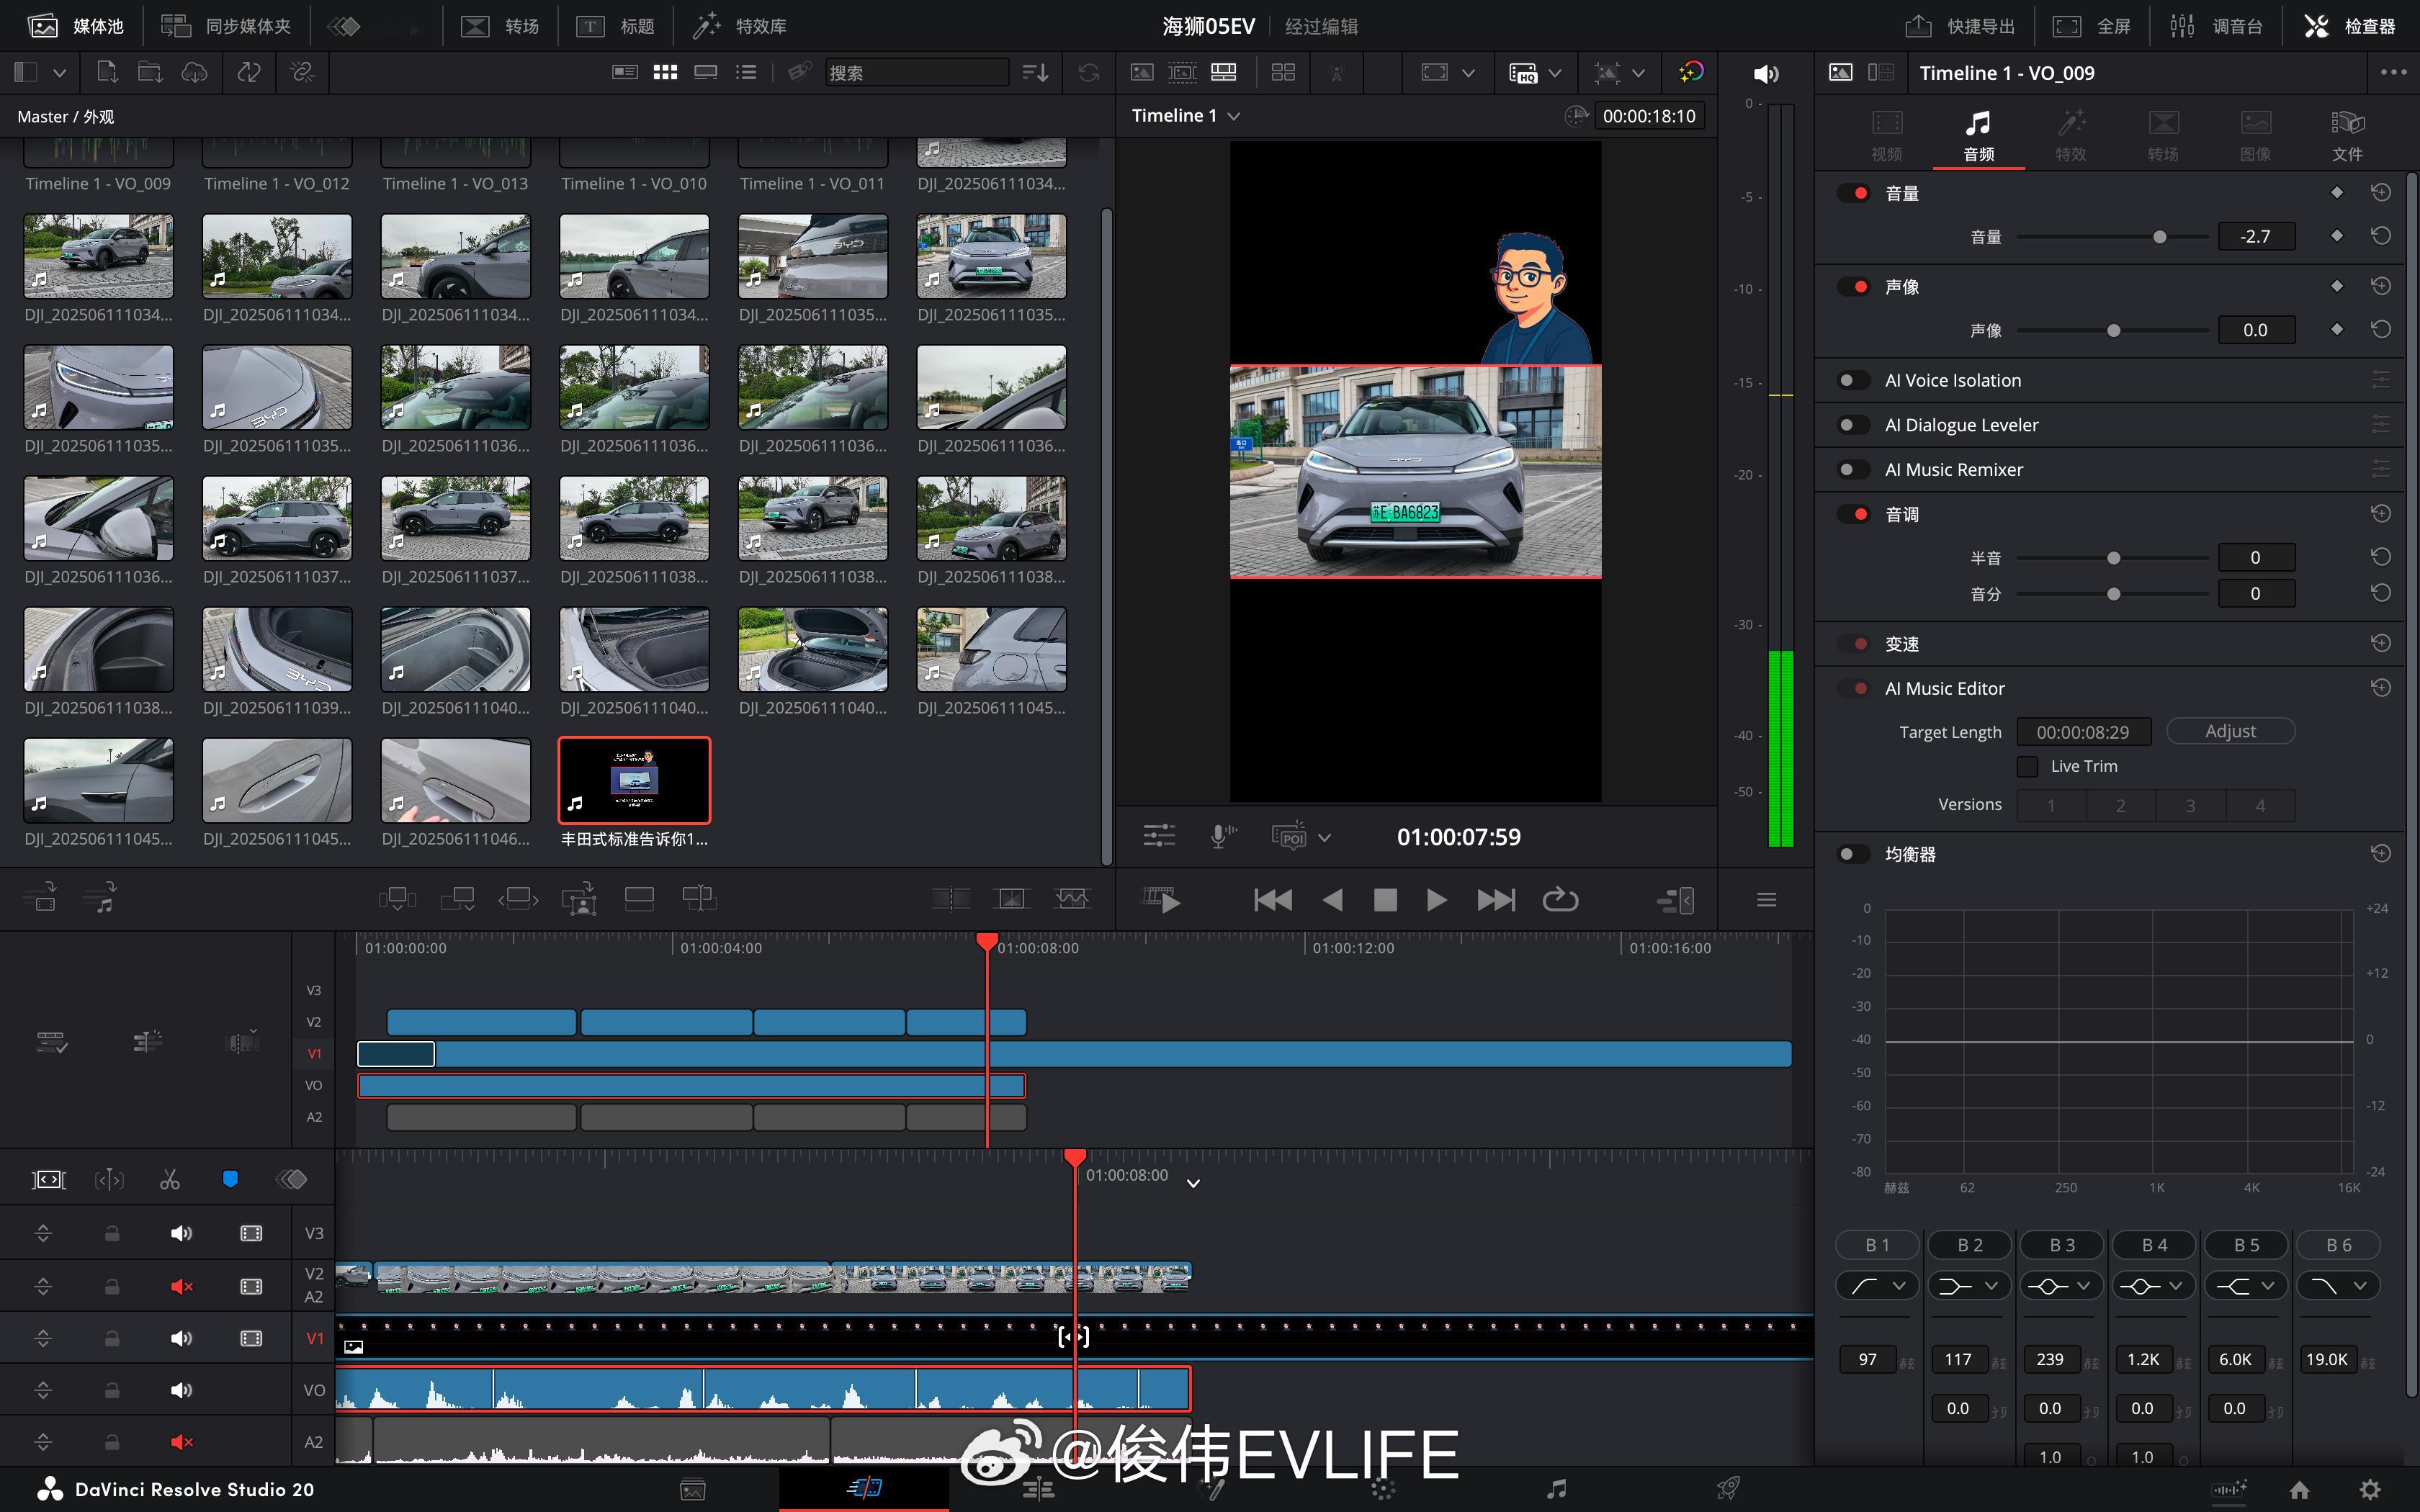Open B2 band filter type dropdown
This screenshot has height=1512, width=2420.
point(1969,1286)
